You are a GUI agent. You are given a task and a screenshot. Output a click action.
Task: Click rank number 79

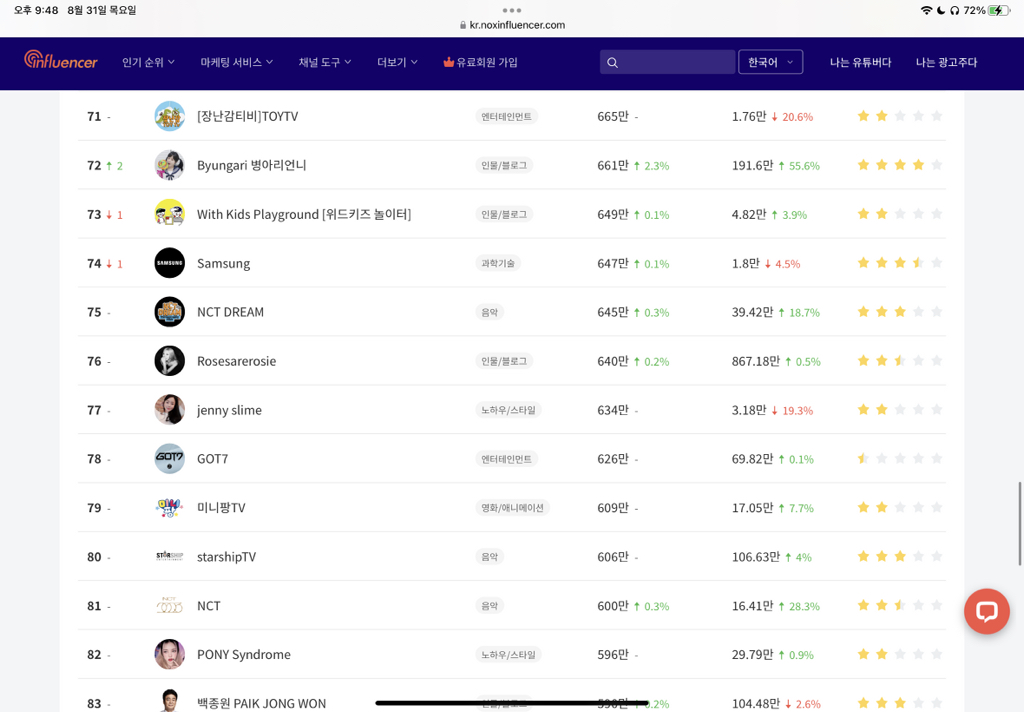pos(94,508)
